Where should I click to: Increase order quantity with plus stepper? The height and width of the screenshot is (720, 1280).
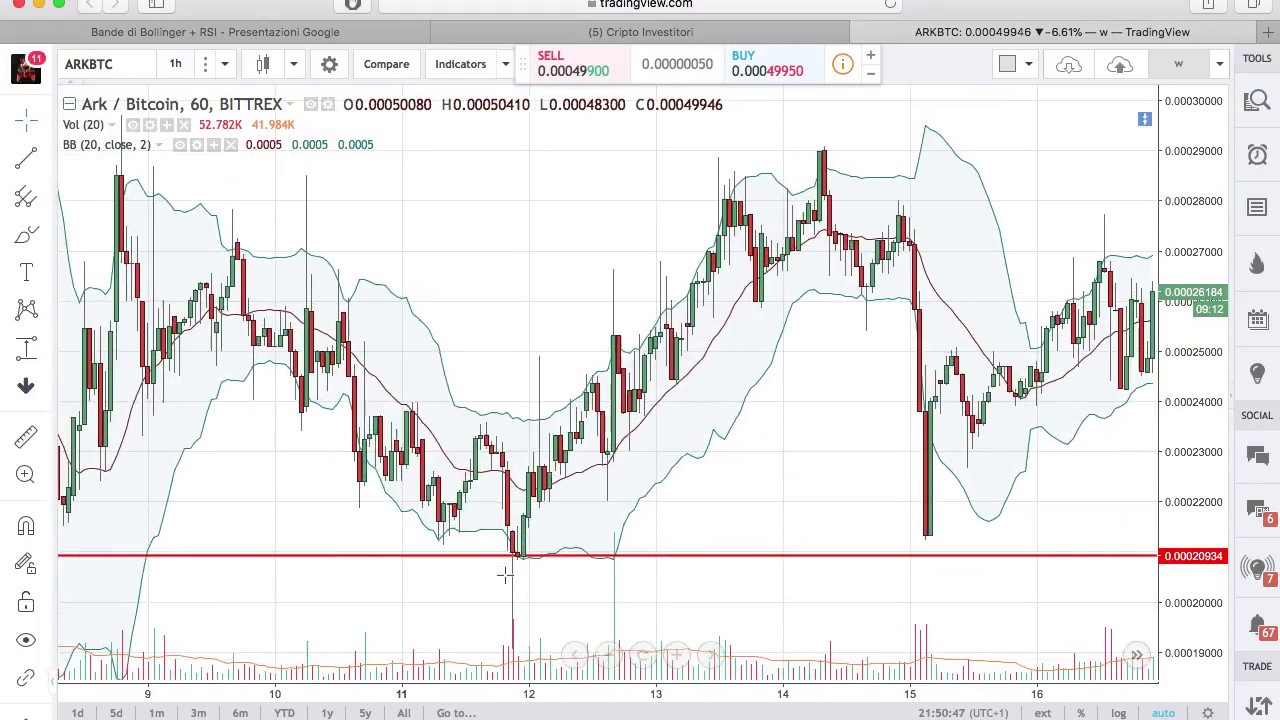(x=870, y=55)
